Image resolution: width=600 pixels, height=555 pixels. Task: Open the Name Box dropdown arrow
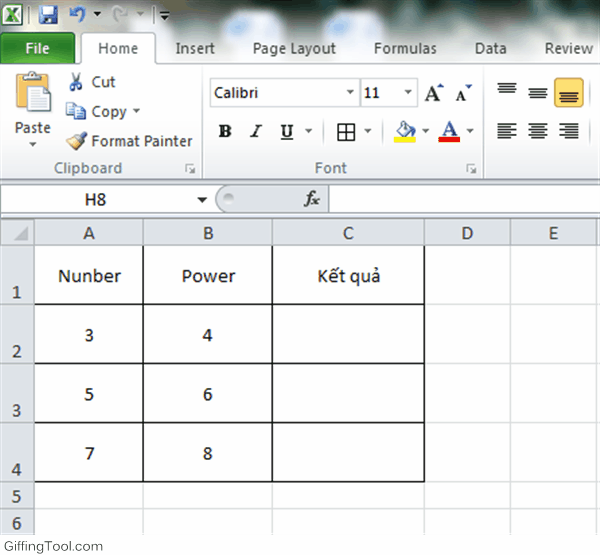[201, 199]
